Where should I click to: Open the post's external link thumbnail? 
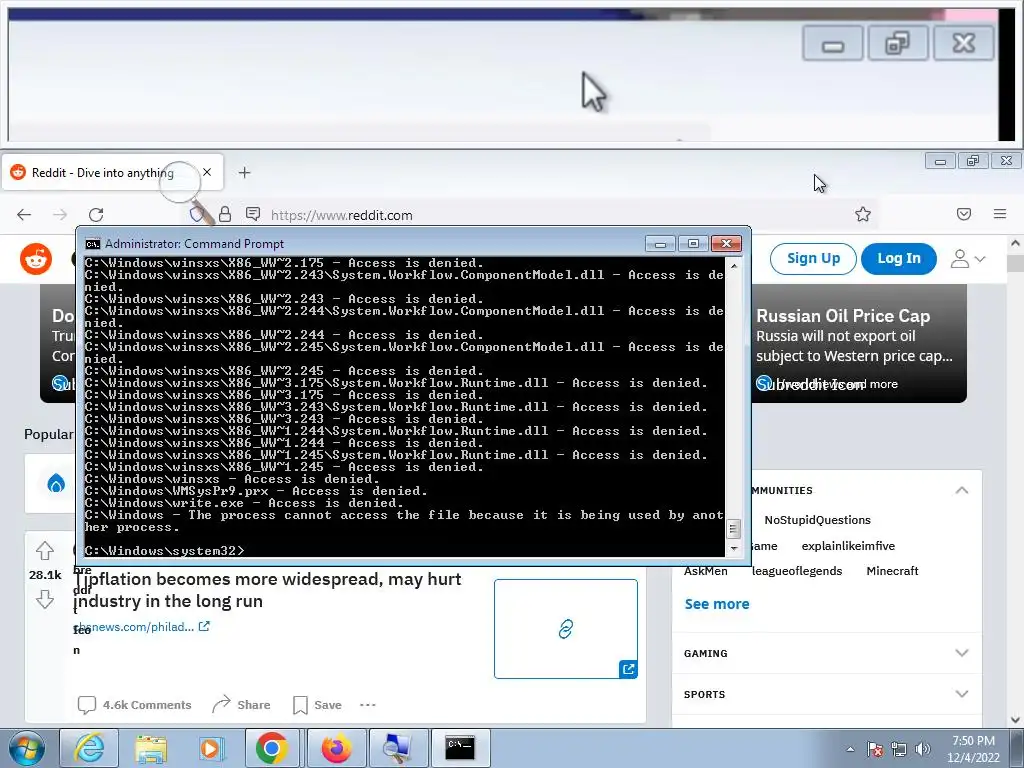pyautogui.click(x=566, y=629)
